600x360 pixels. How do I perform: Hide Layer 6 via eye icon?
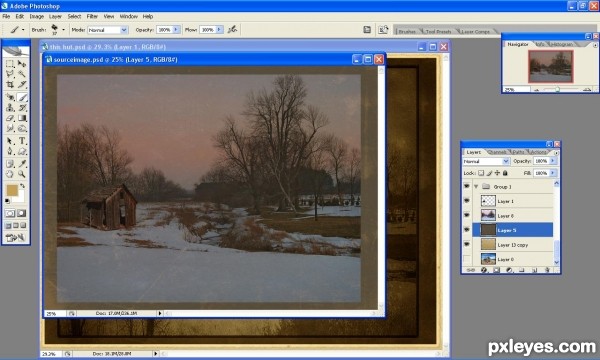466,215
